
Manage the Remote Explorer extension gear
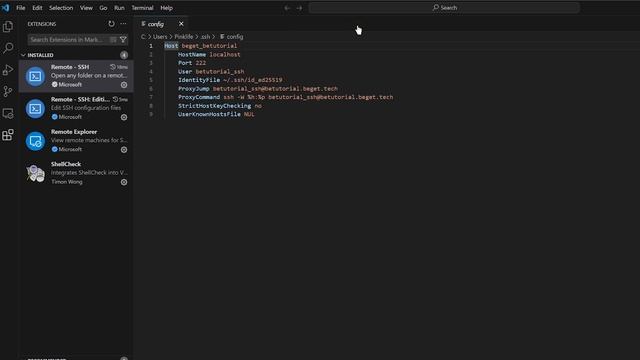tap(124, 150)
